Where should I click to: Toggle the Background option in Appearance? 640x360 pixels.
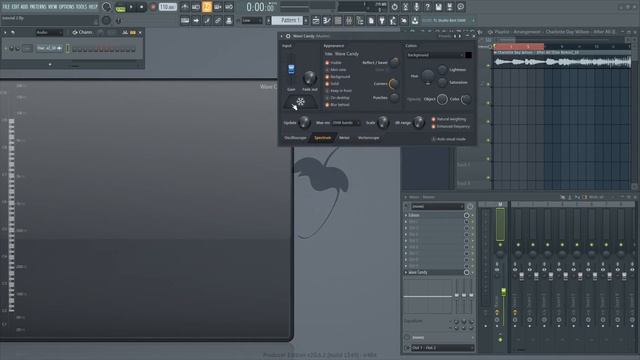[x=338, y=77]
